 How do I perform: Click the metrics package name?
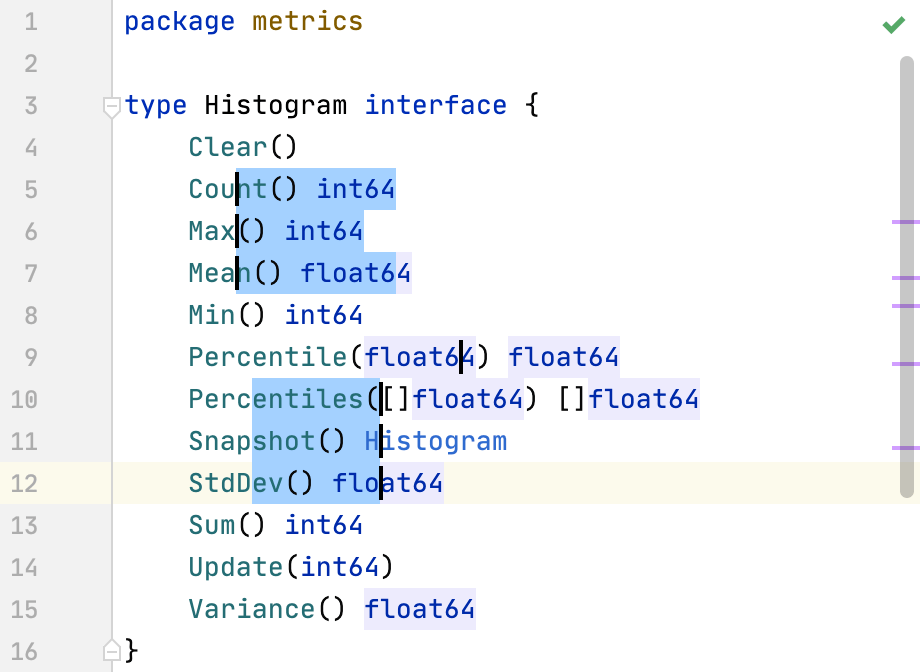click(307, 20)
